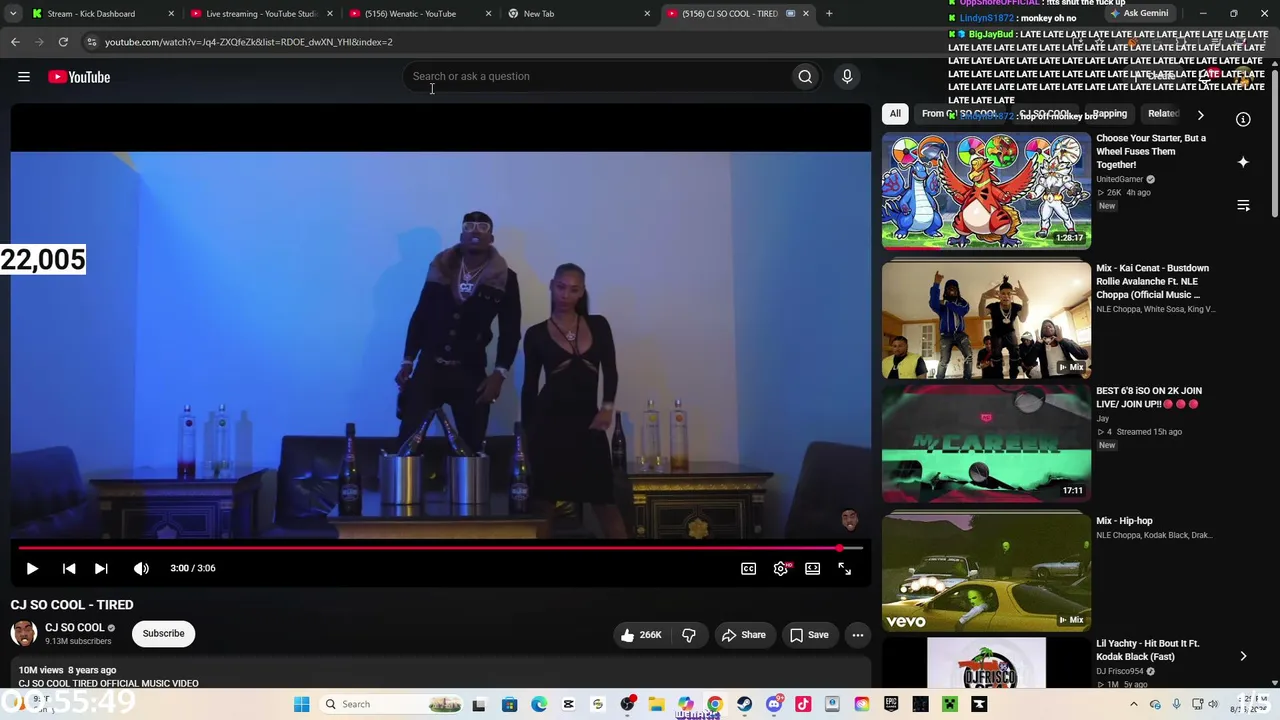Viewport: 1280px width, 720px height.
Task: Open Google Chrome from the taskbar
Action: 714,704
